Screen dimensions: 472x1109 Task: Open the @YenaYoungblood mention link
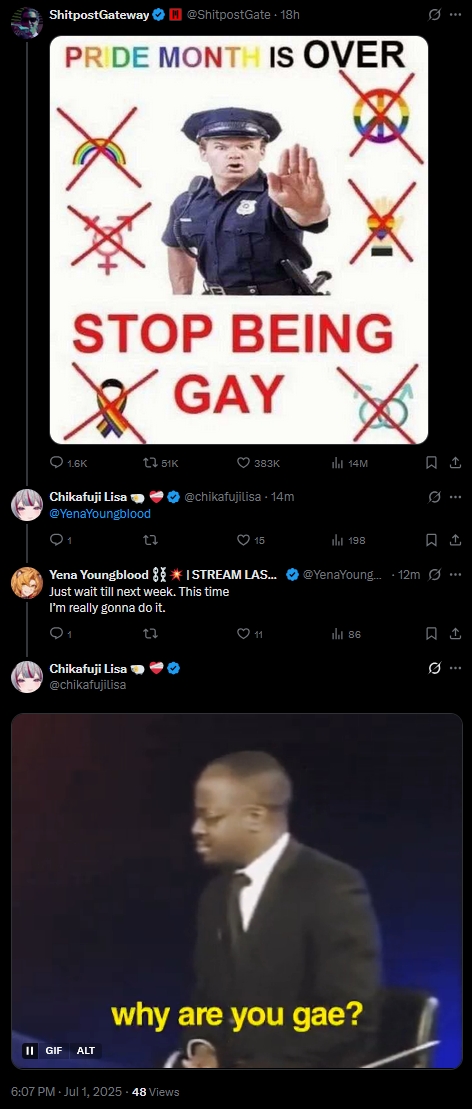coord(100,514)
